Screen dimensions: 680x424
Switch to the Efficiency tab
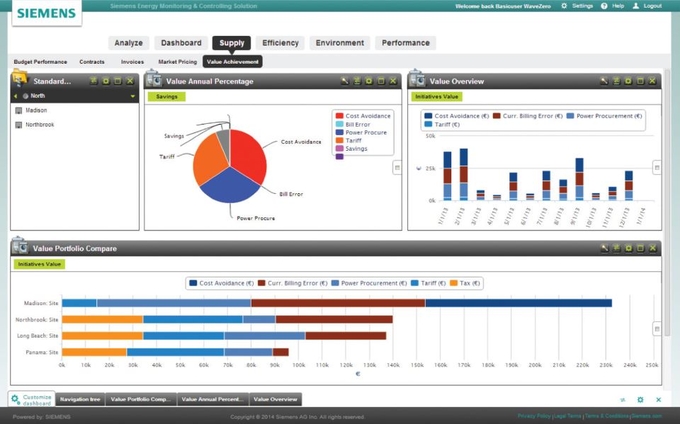point(280,43)
